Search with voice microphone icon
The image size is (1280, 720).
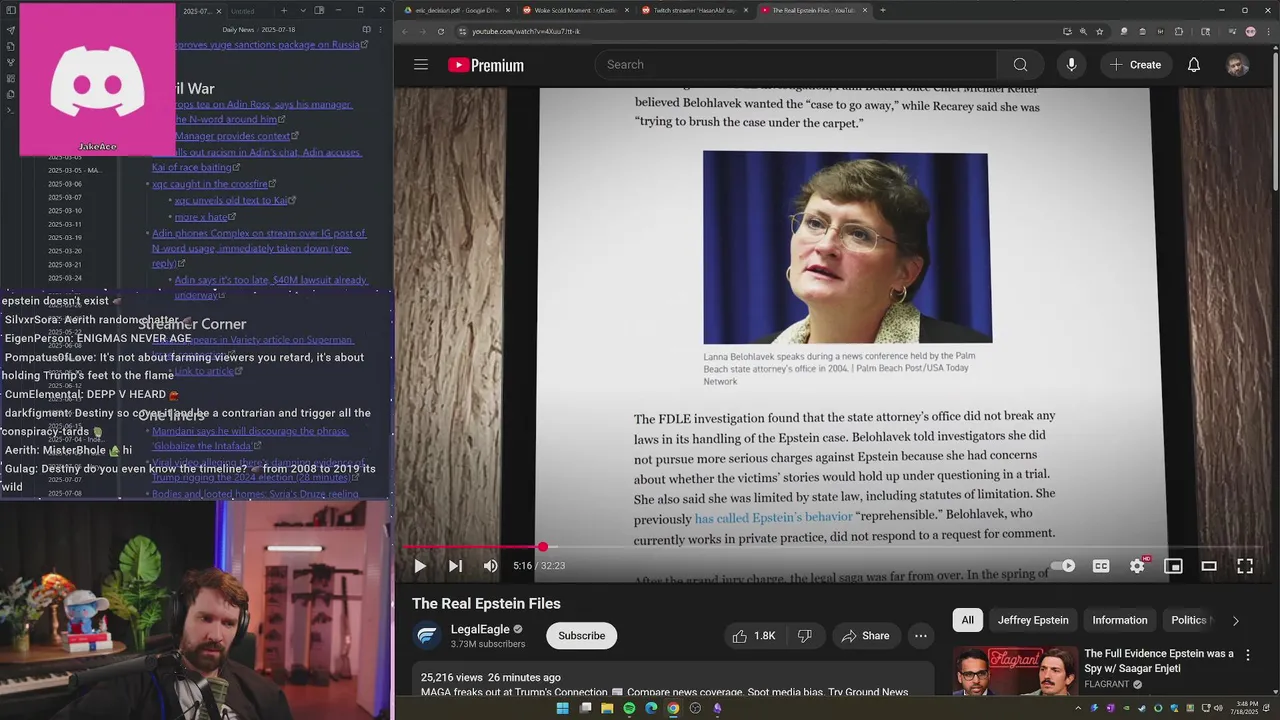point(1071,65)
